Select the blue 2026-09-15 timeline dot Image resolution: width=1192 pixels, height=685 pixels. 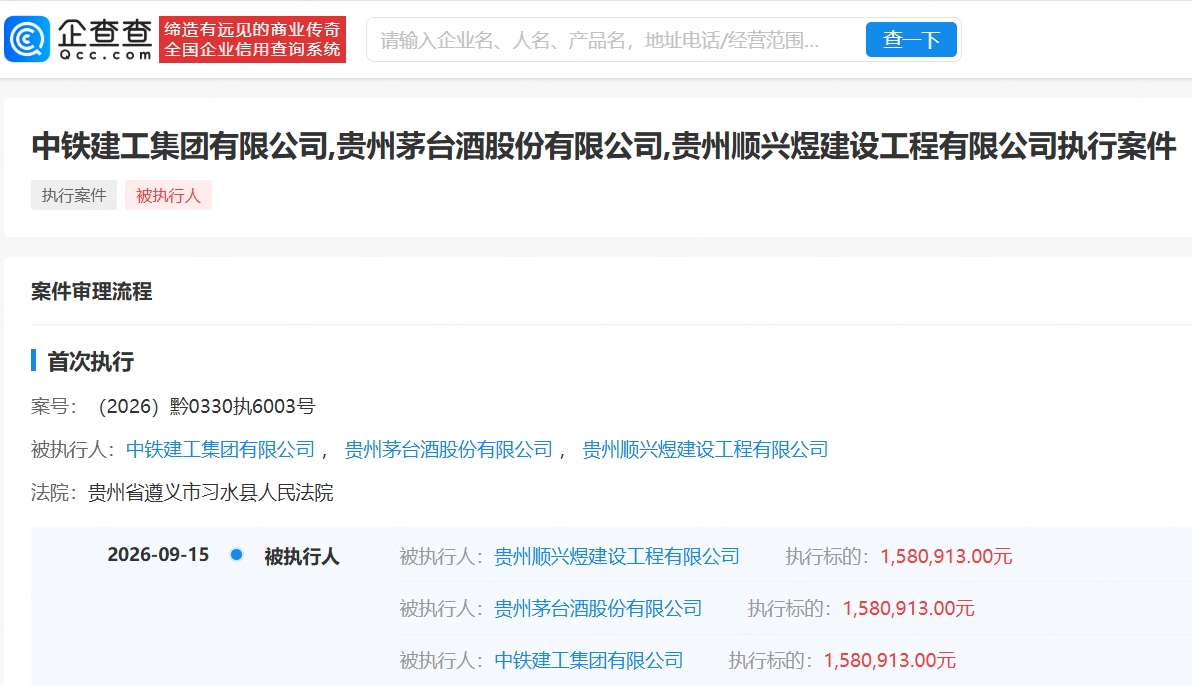click(236, 555)
